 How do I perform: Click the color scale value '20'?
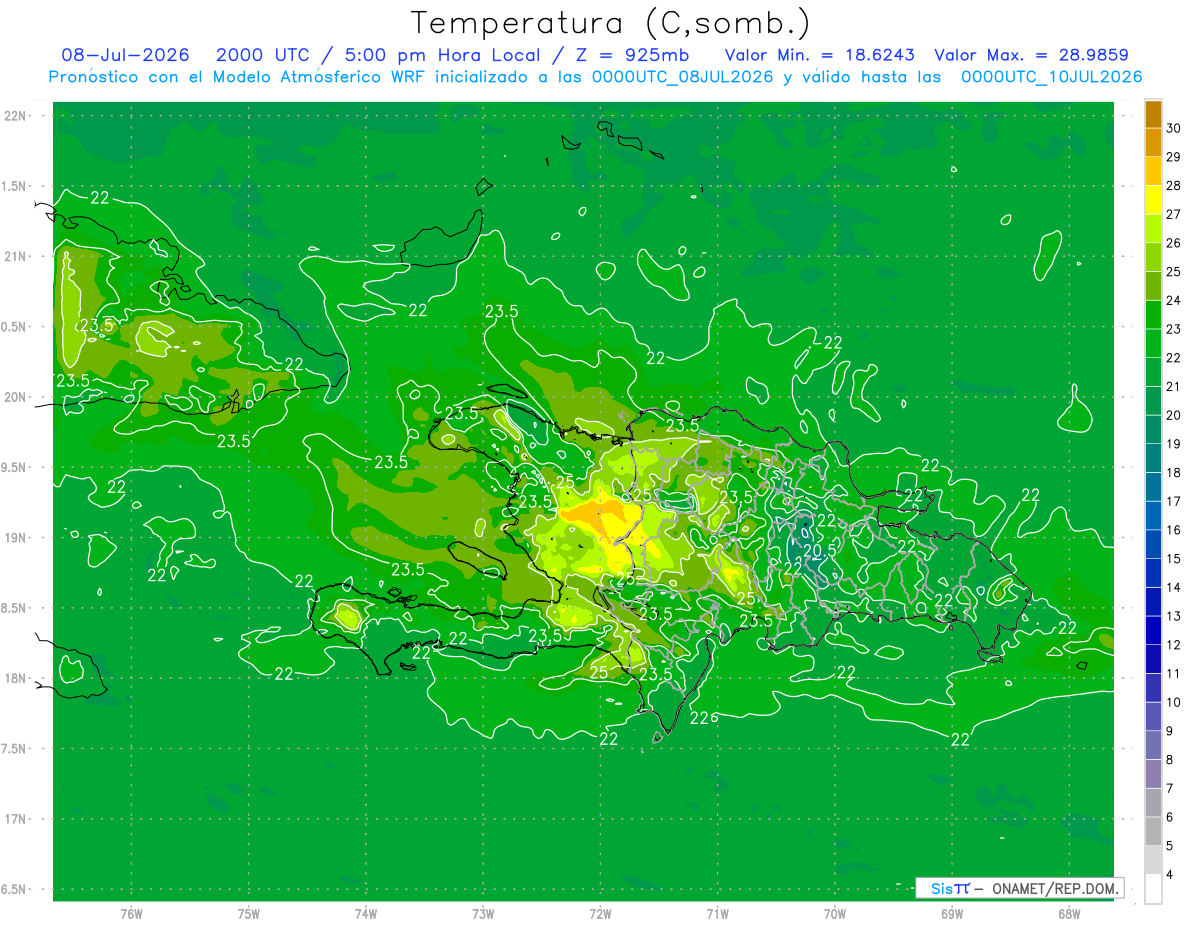pyautogui.click(x=1174, y=415)
